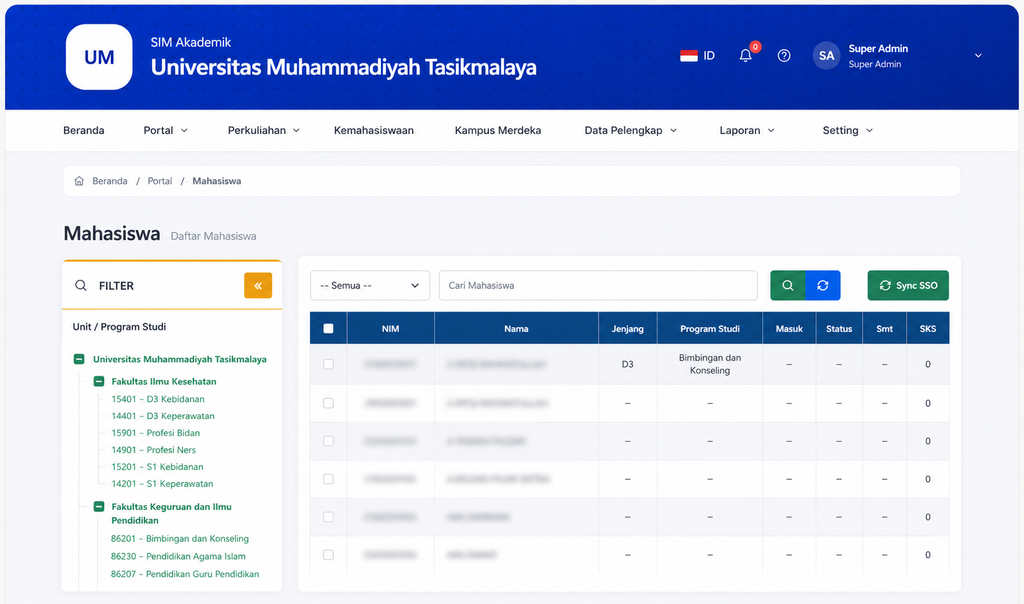This screenshot has width=1024, height=604.
Task: Go to Beranda in the main menu
Action: click(x=84, y=131)
